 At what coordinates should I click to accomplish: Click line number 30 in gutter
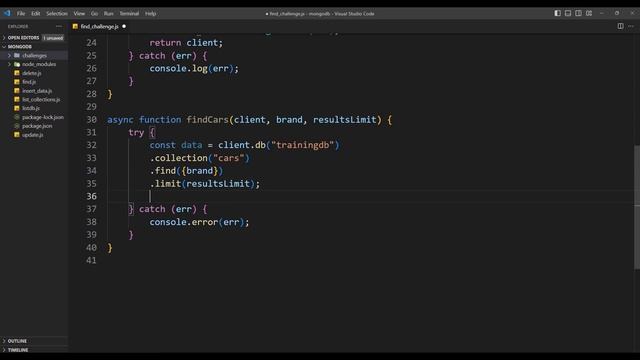pos(91,120)
